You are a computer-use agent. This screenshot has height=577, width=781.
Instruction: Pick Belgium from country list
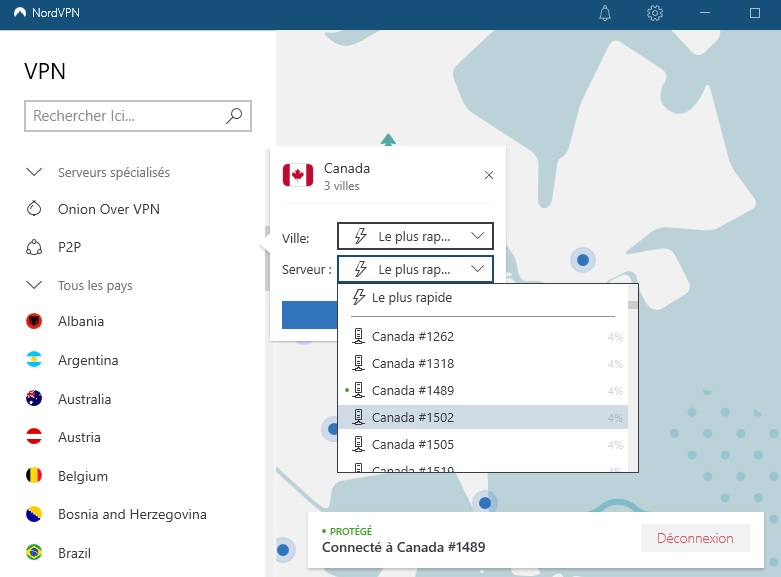click(83, 476)
